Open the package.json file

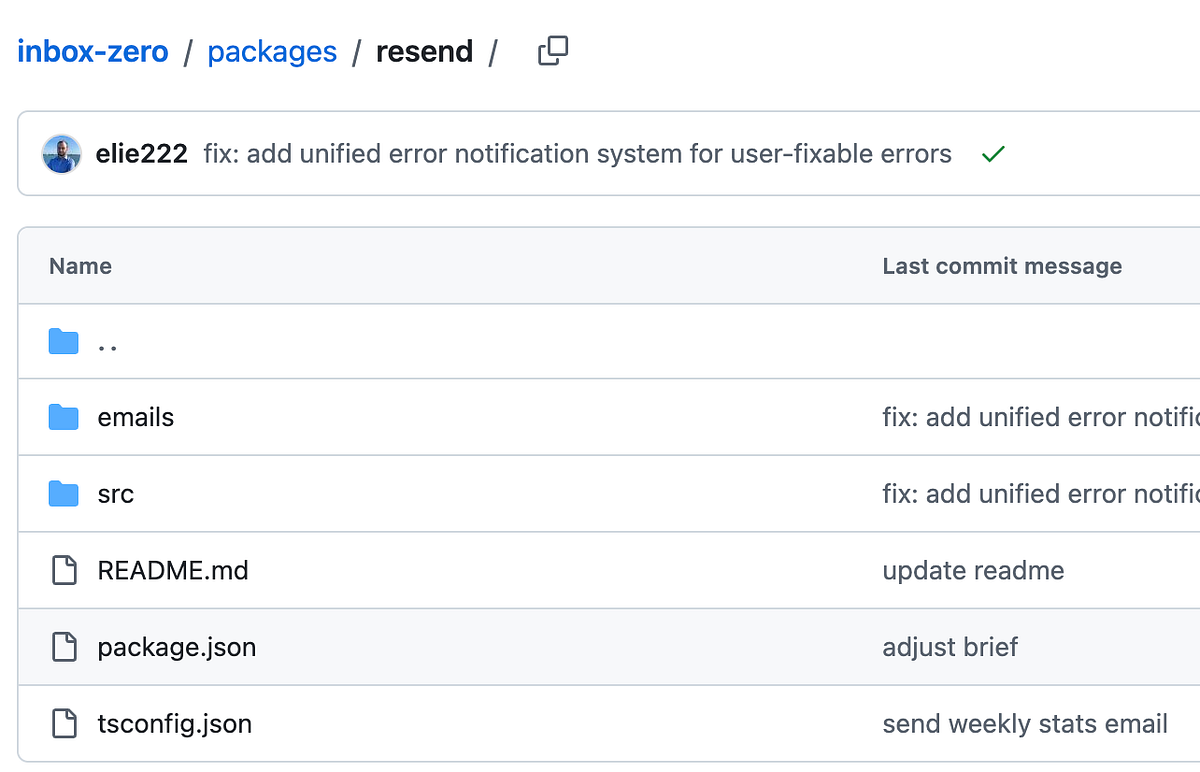[177, 647]
